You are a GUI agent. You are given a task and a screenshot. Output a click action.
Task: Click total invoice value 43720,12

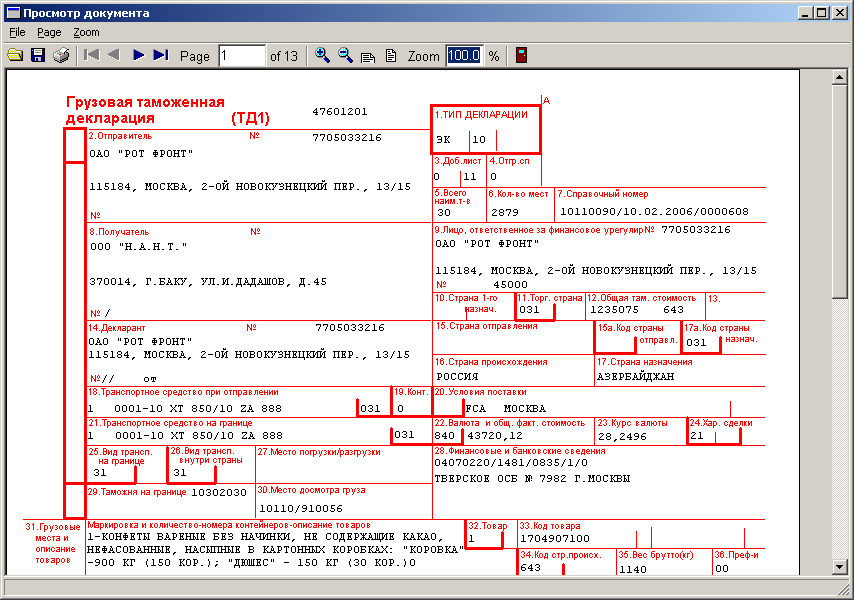495,436
